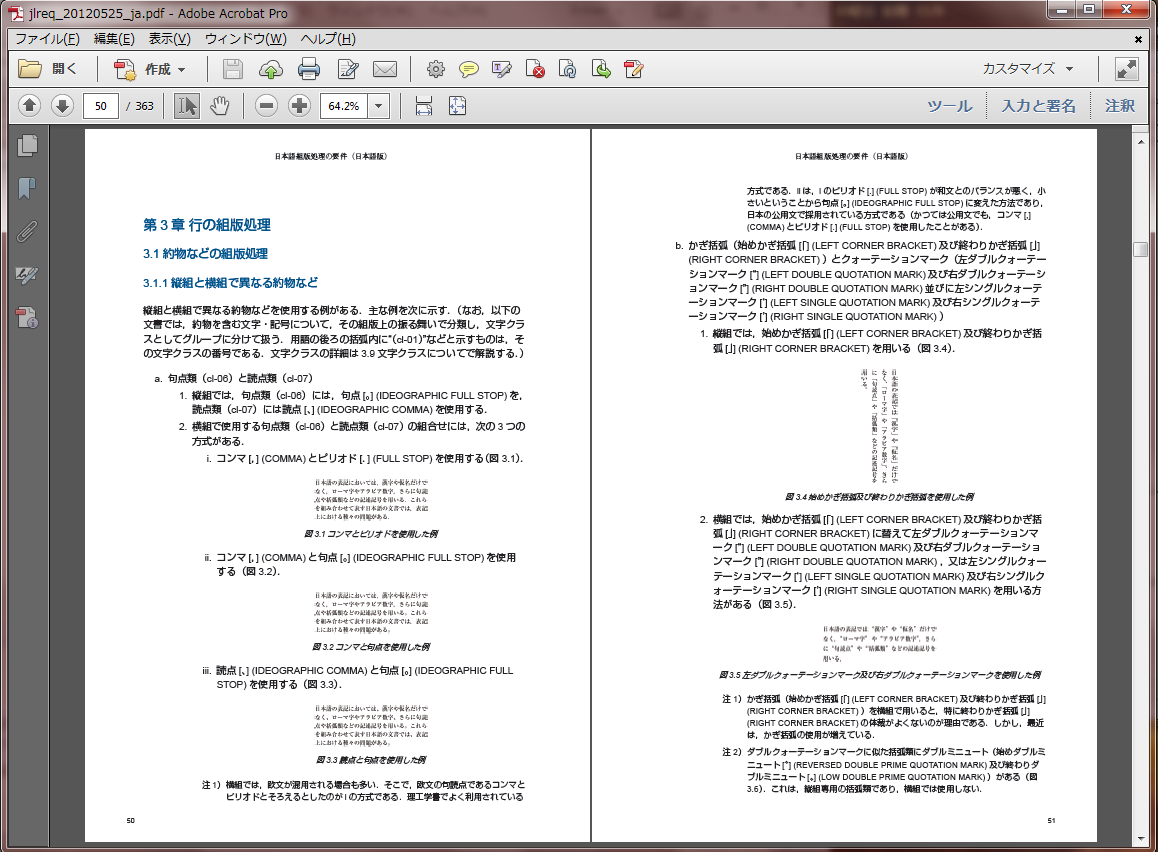The image size is (1158, 852).
Task: Toggle the Select text cursor tool
Action: (186, 106)
